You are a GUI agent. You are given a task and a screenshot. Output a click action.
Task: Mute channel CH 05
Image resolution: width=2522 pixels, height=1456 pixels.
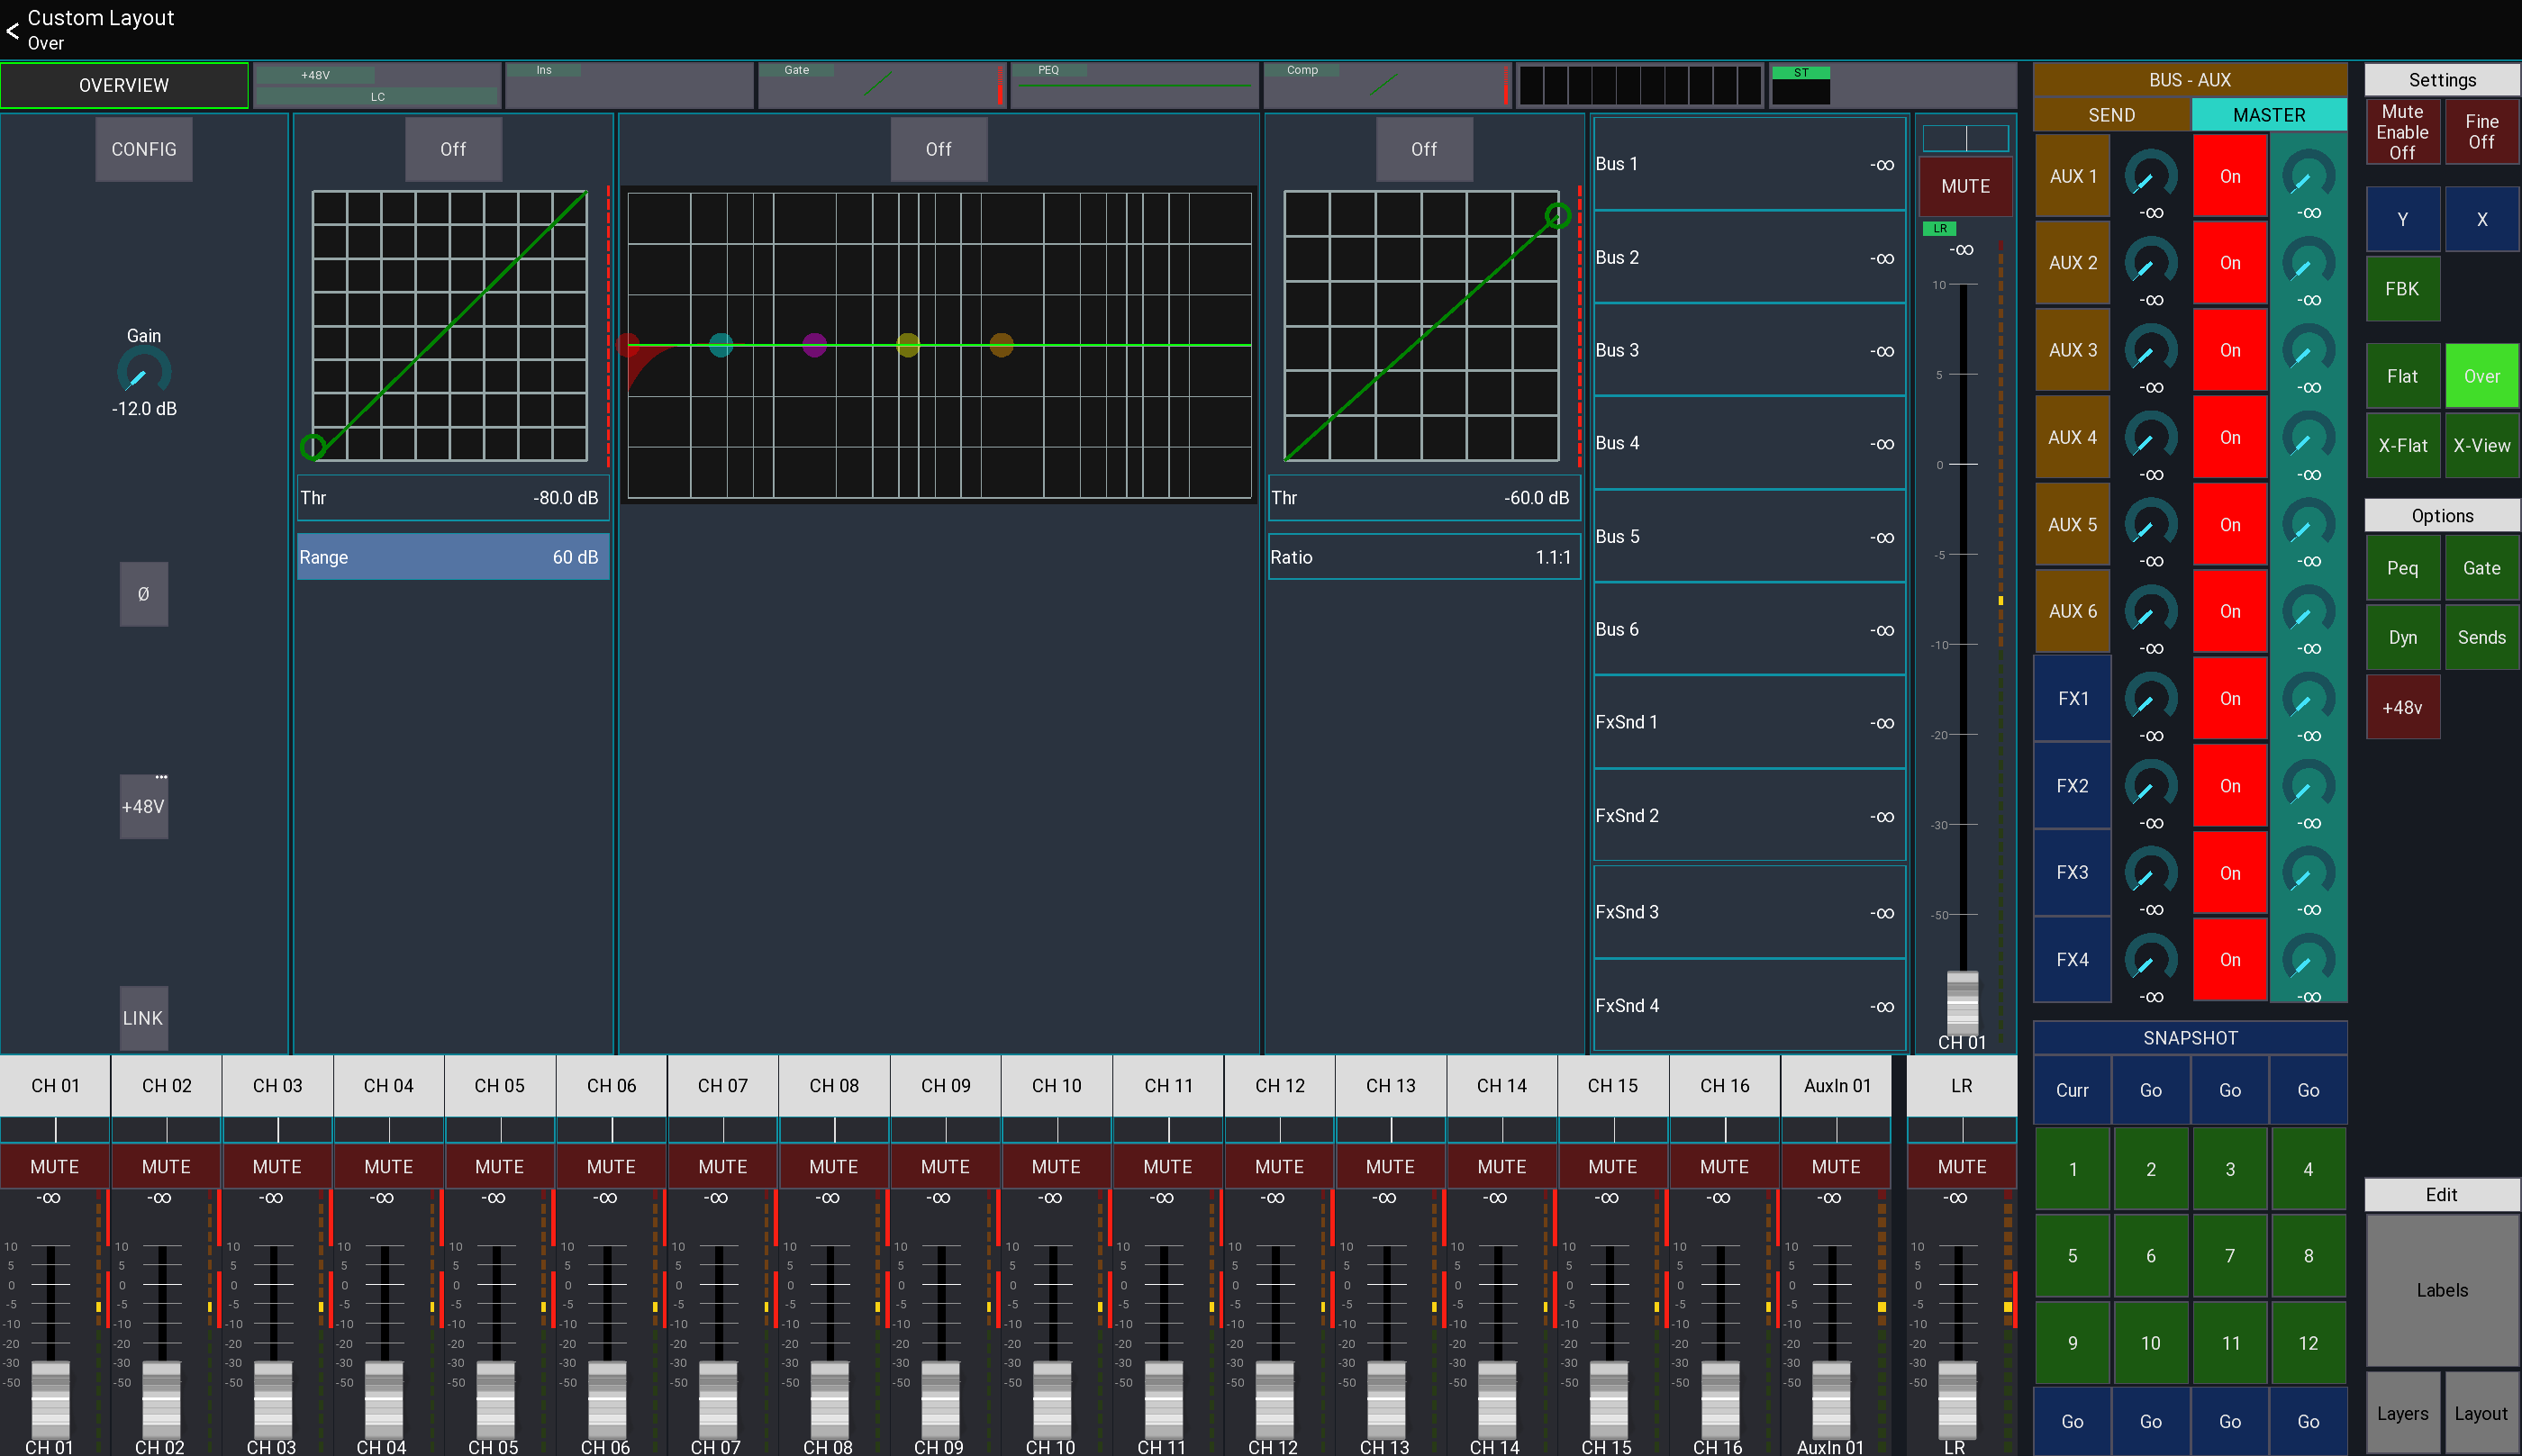coord(500,1166)
